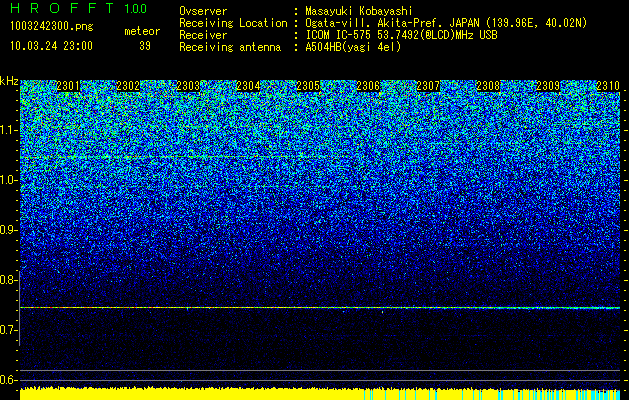
Task: Click the HROFFT 1.0.0 title text
Action: click(79, 8)
